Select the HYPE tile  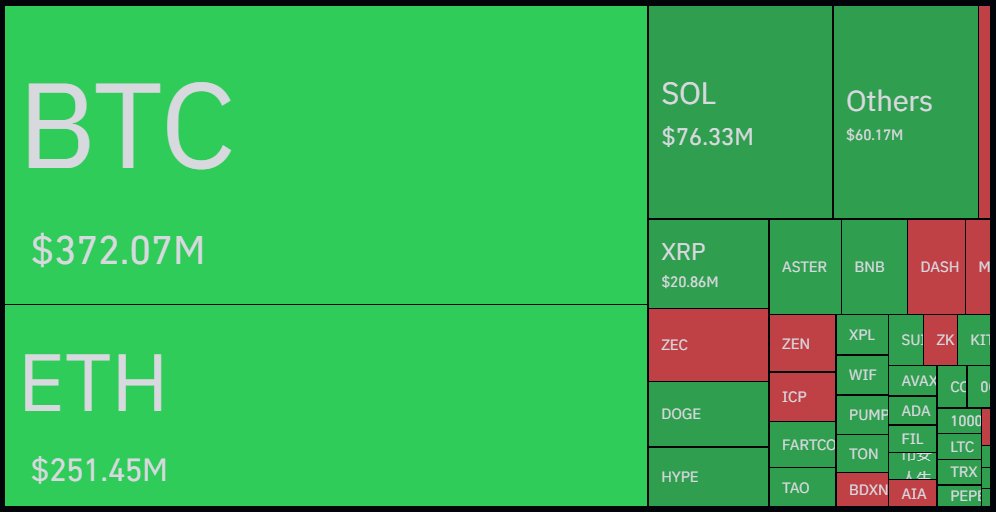(x=708, y=477)
